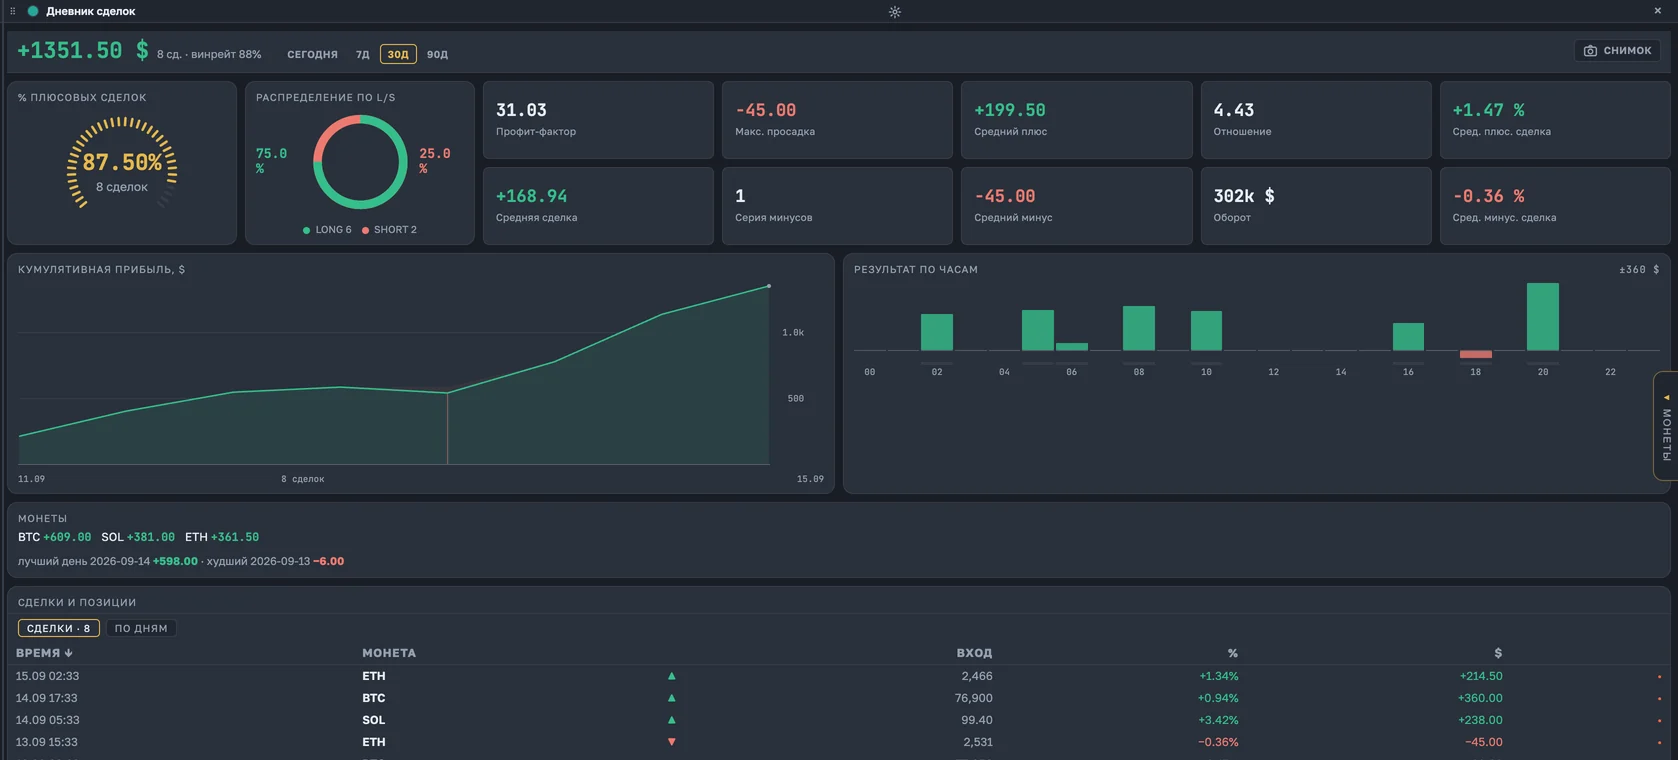
Task: Click the long/short donut chart
Action: (360, 162)
